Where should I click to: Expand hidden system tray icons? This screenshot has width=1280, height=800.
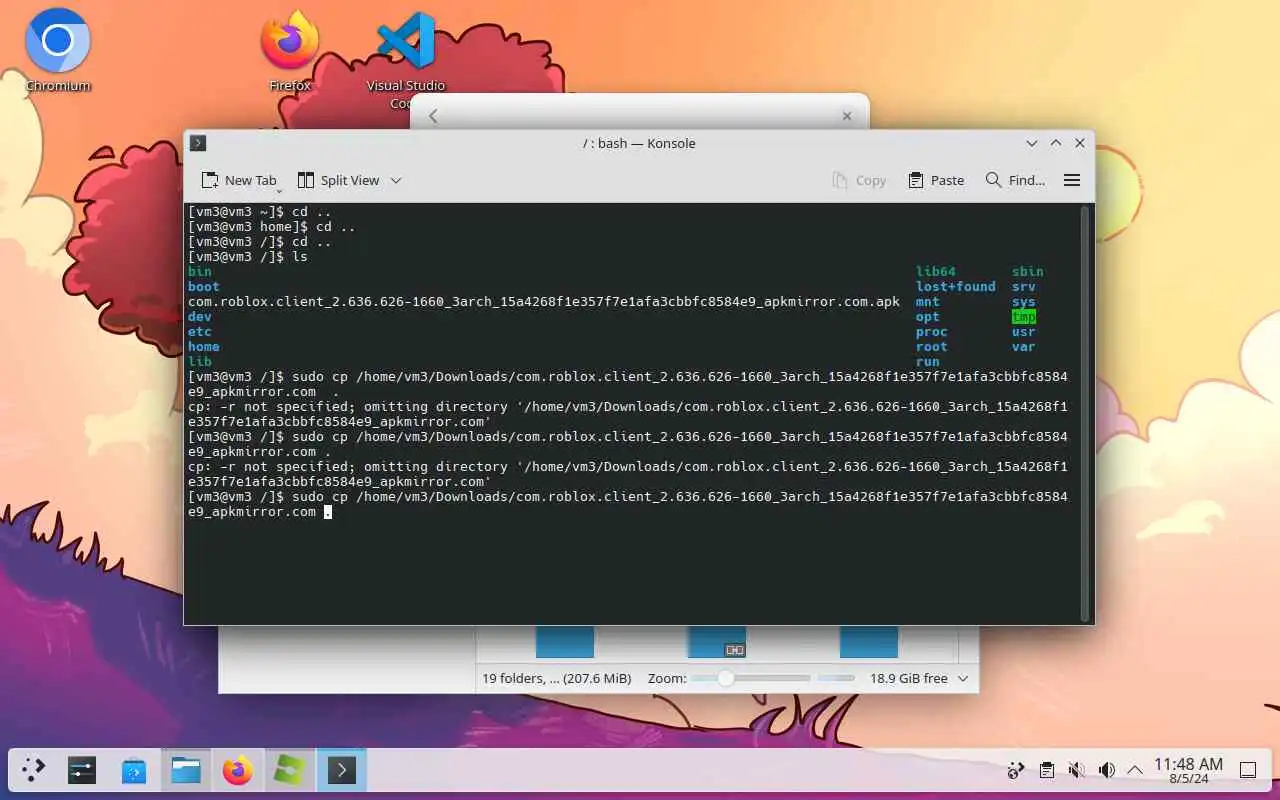[1135, 770]
